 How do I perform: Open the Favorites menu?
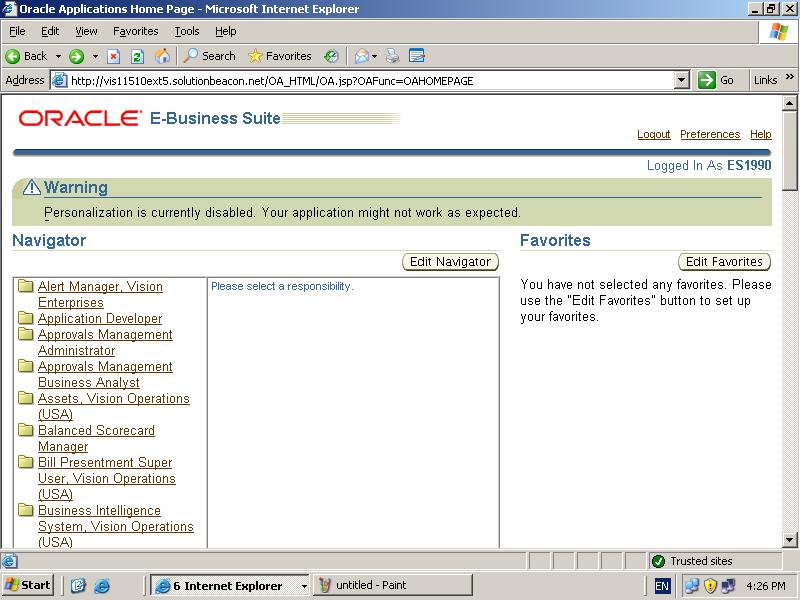click(x=135, y=31)
